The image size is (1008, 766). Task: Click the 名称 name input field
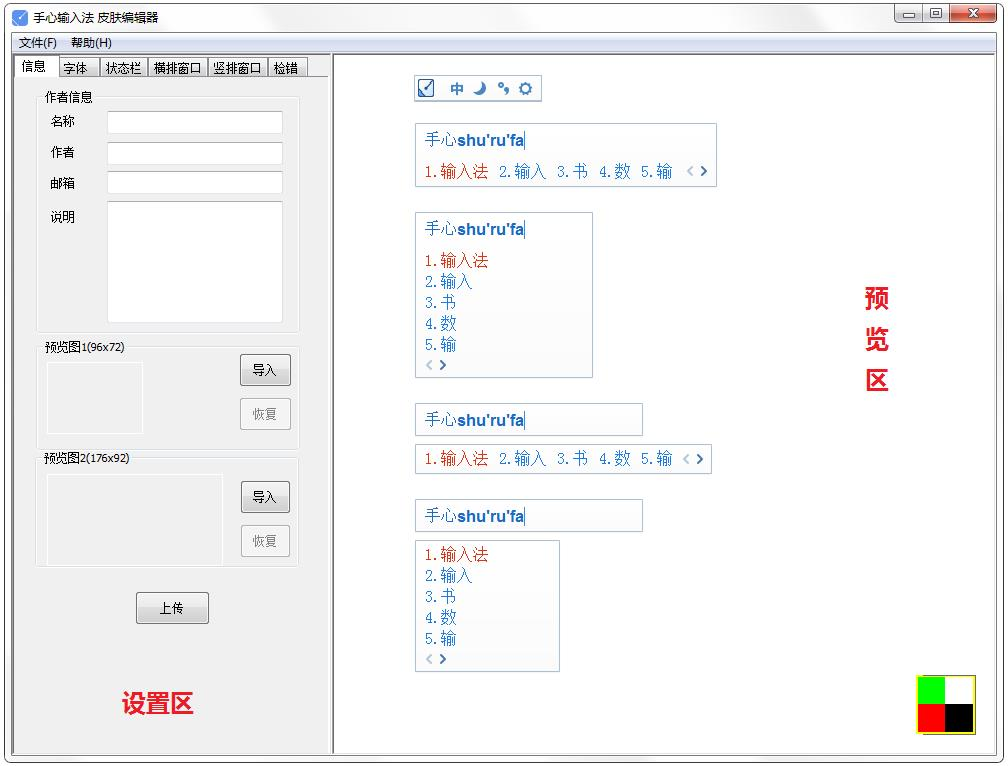click(194, 122)
